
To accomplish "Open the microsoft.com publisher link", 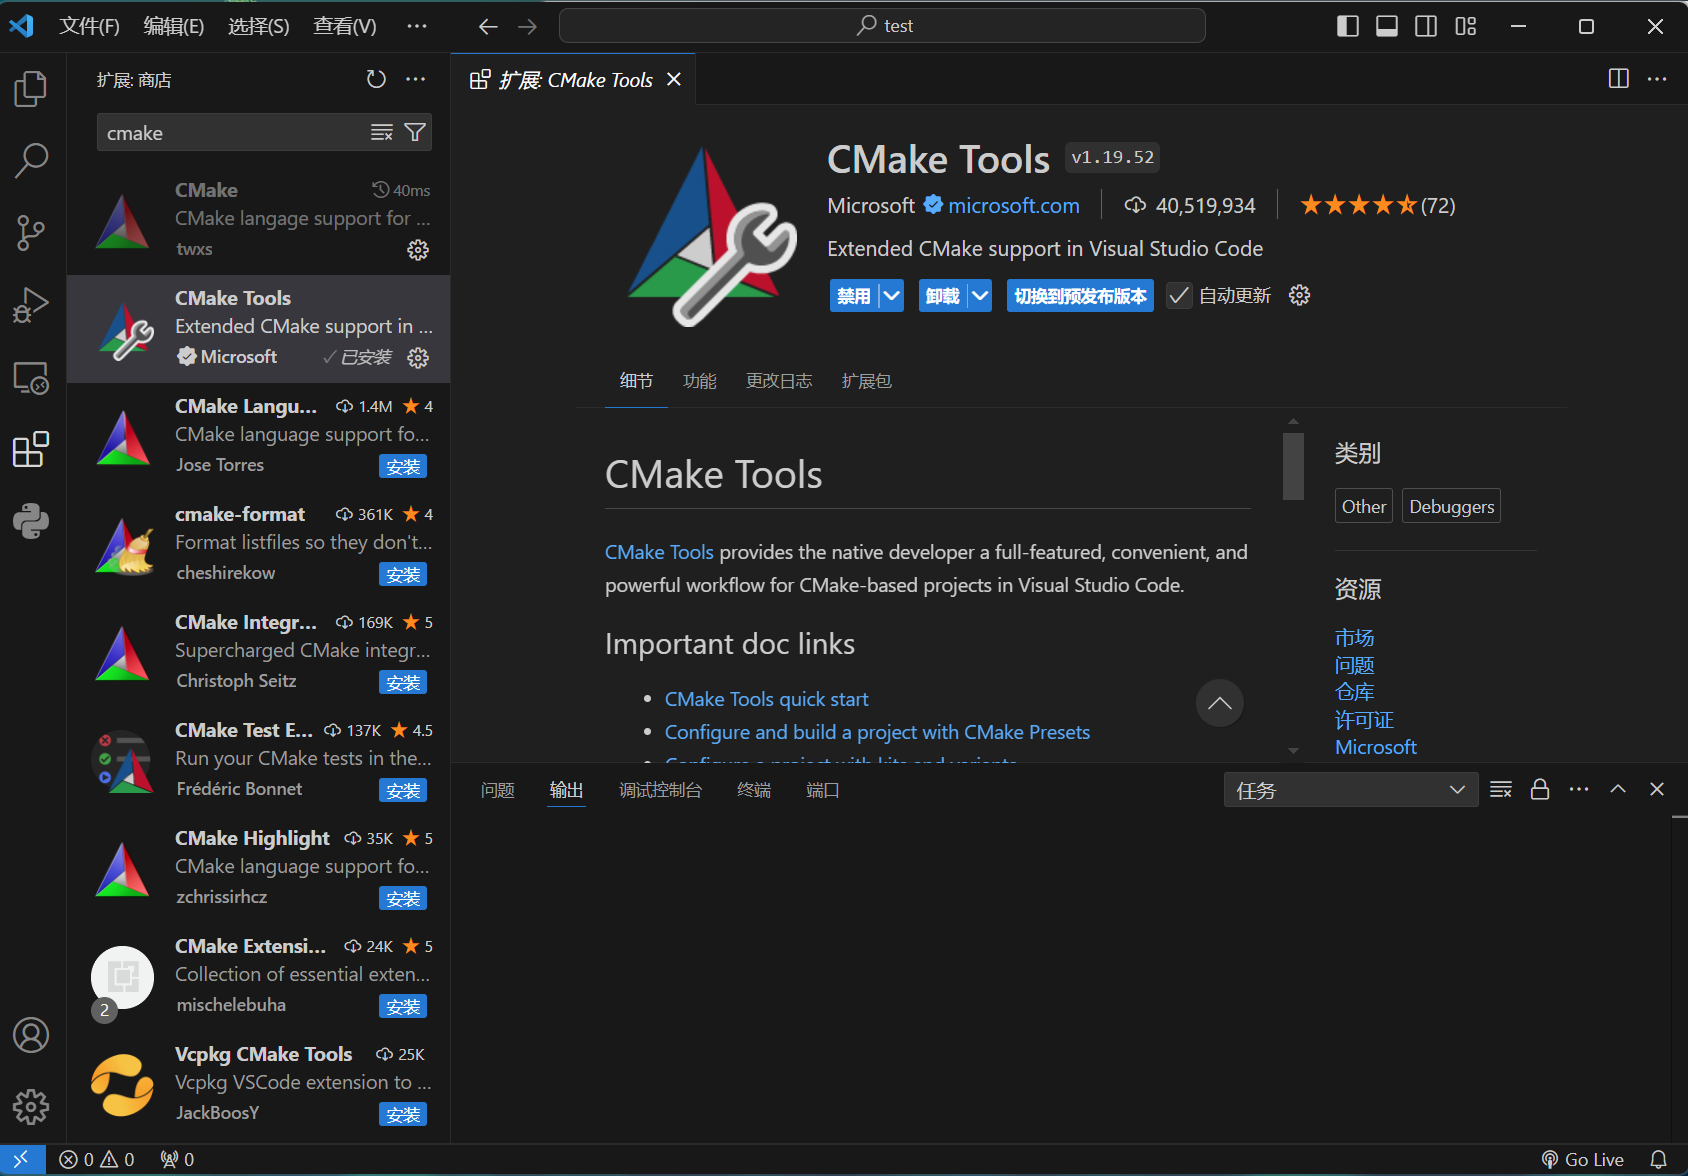I will click(x=1013, y=205).
